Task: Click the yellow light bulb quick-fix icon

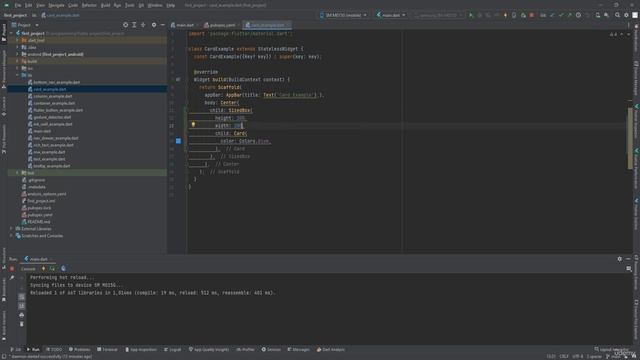Action: [x=193, y=125]
